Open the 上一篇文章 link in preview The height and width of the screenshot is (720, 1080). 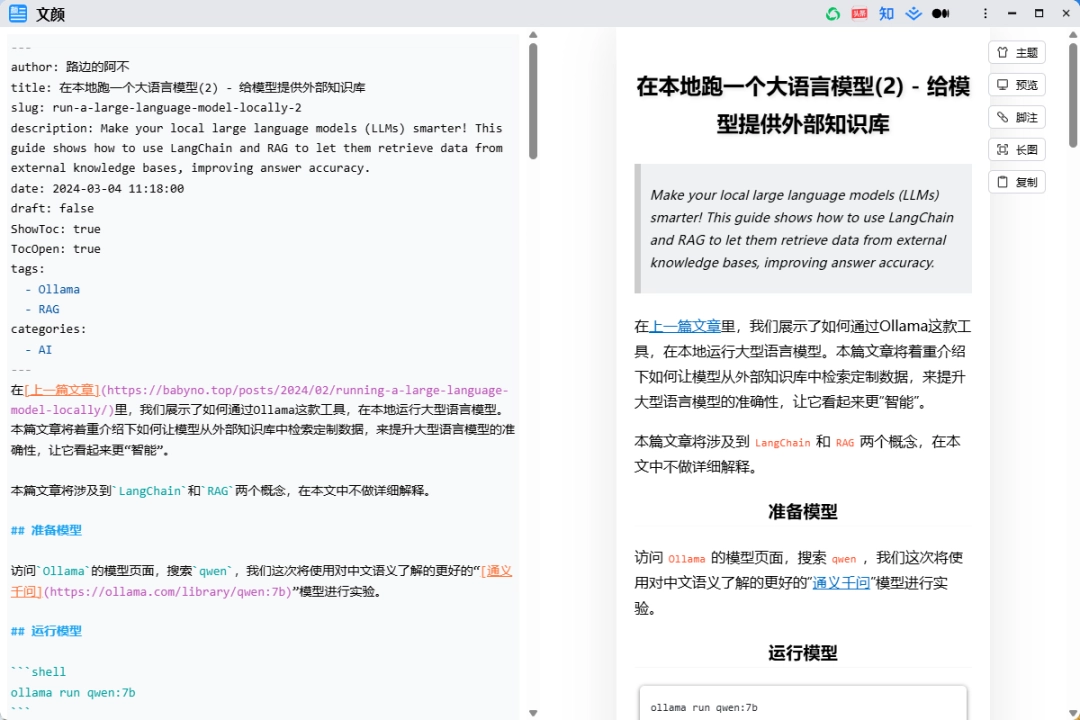click(x=685, y=325)
